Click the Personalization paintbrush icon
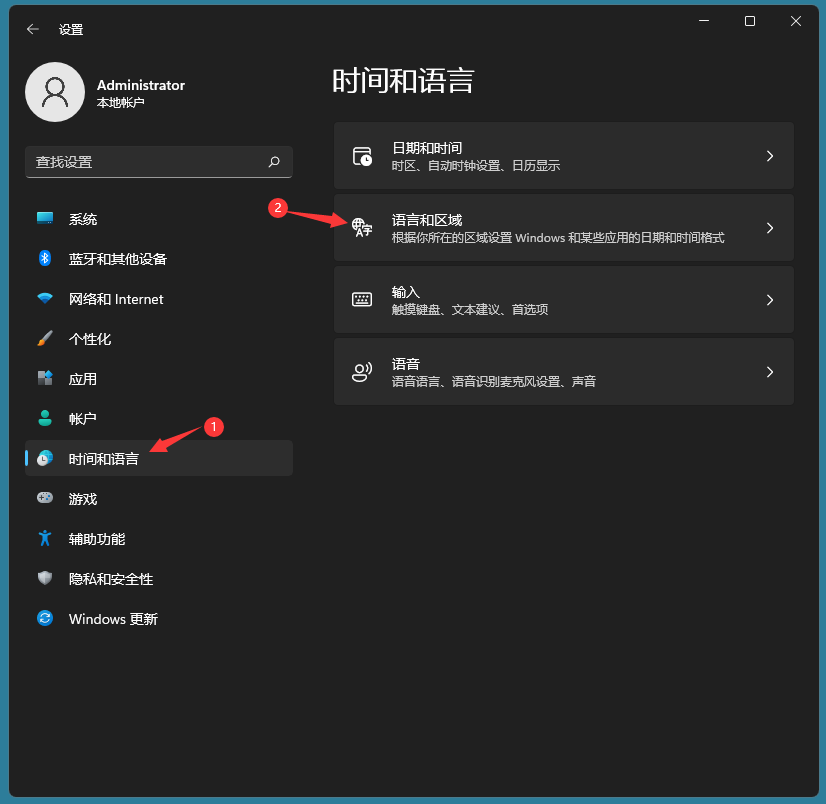Image resolution: width=826 pixels, height=804 pixels. [x=45, y=338]
